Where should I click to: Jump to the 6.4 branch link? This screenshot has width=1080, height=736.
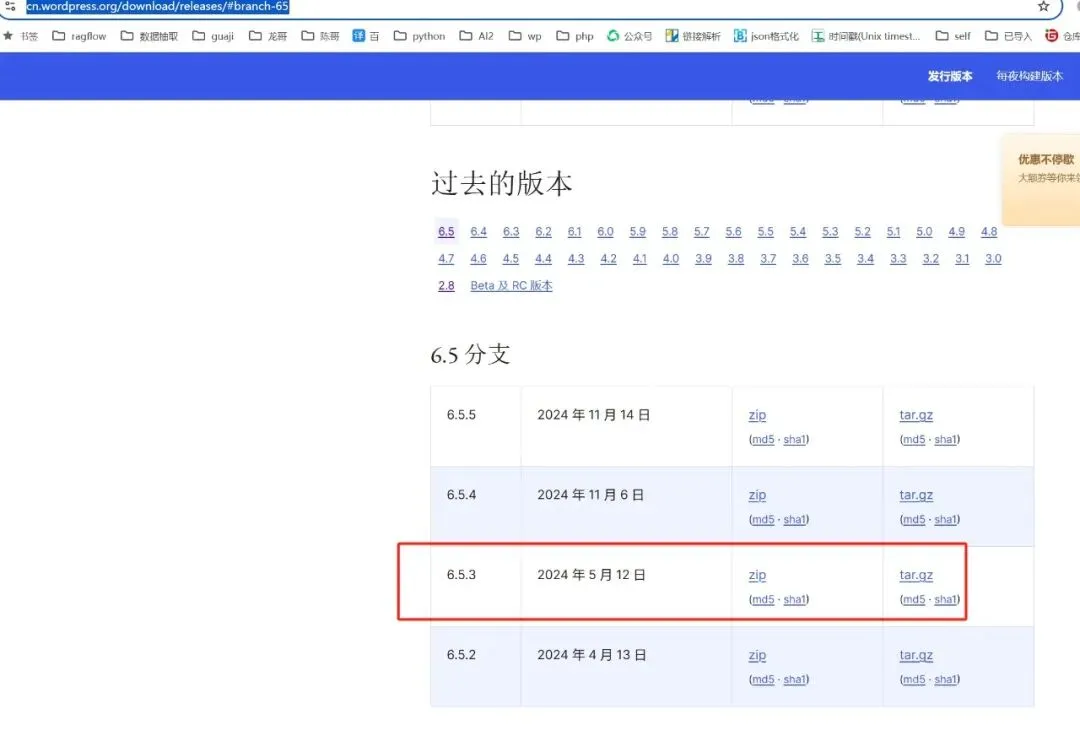479,232
